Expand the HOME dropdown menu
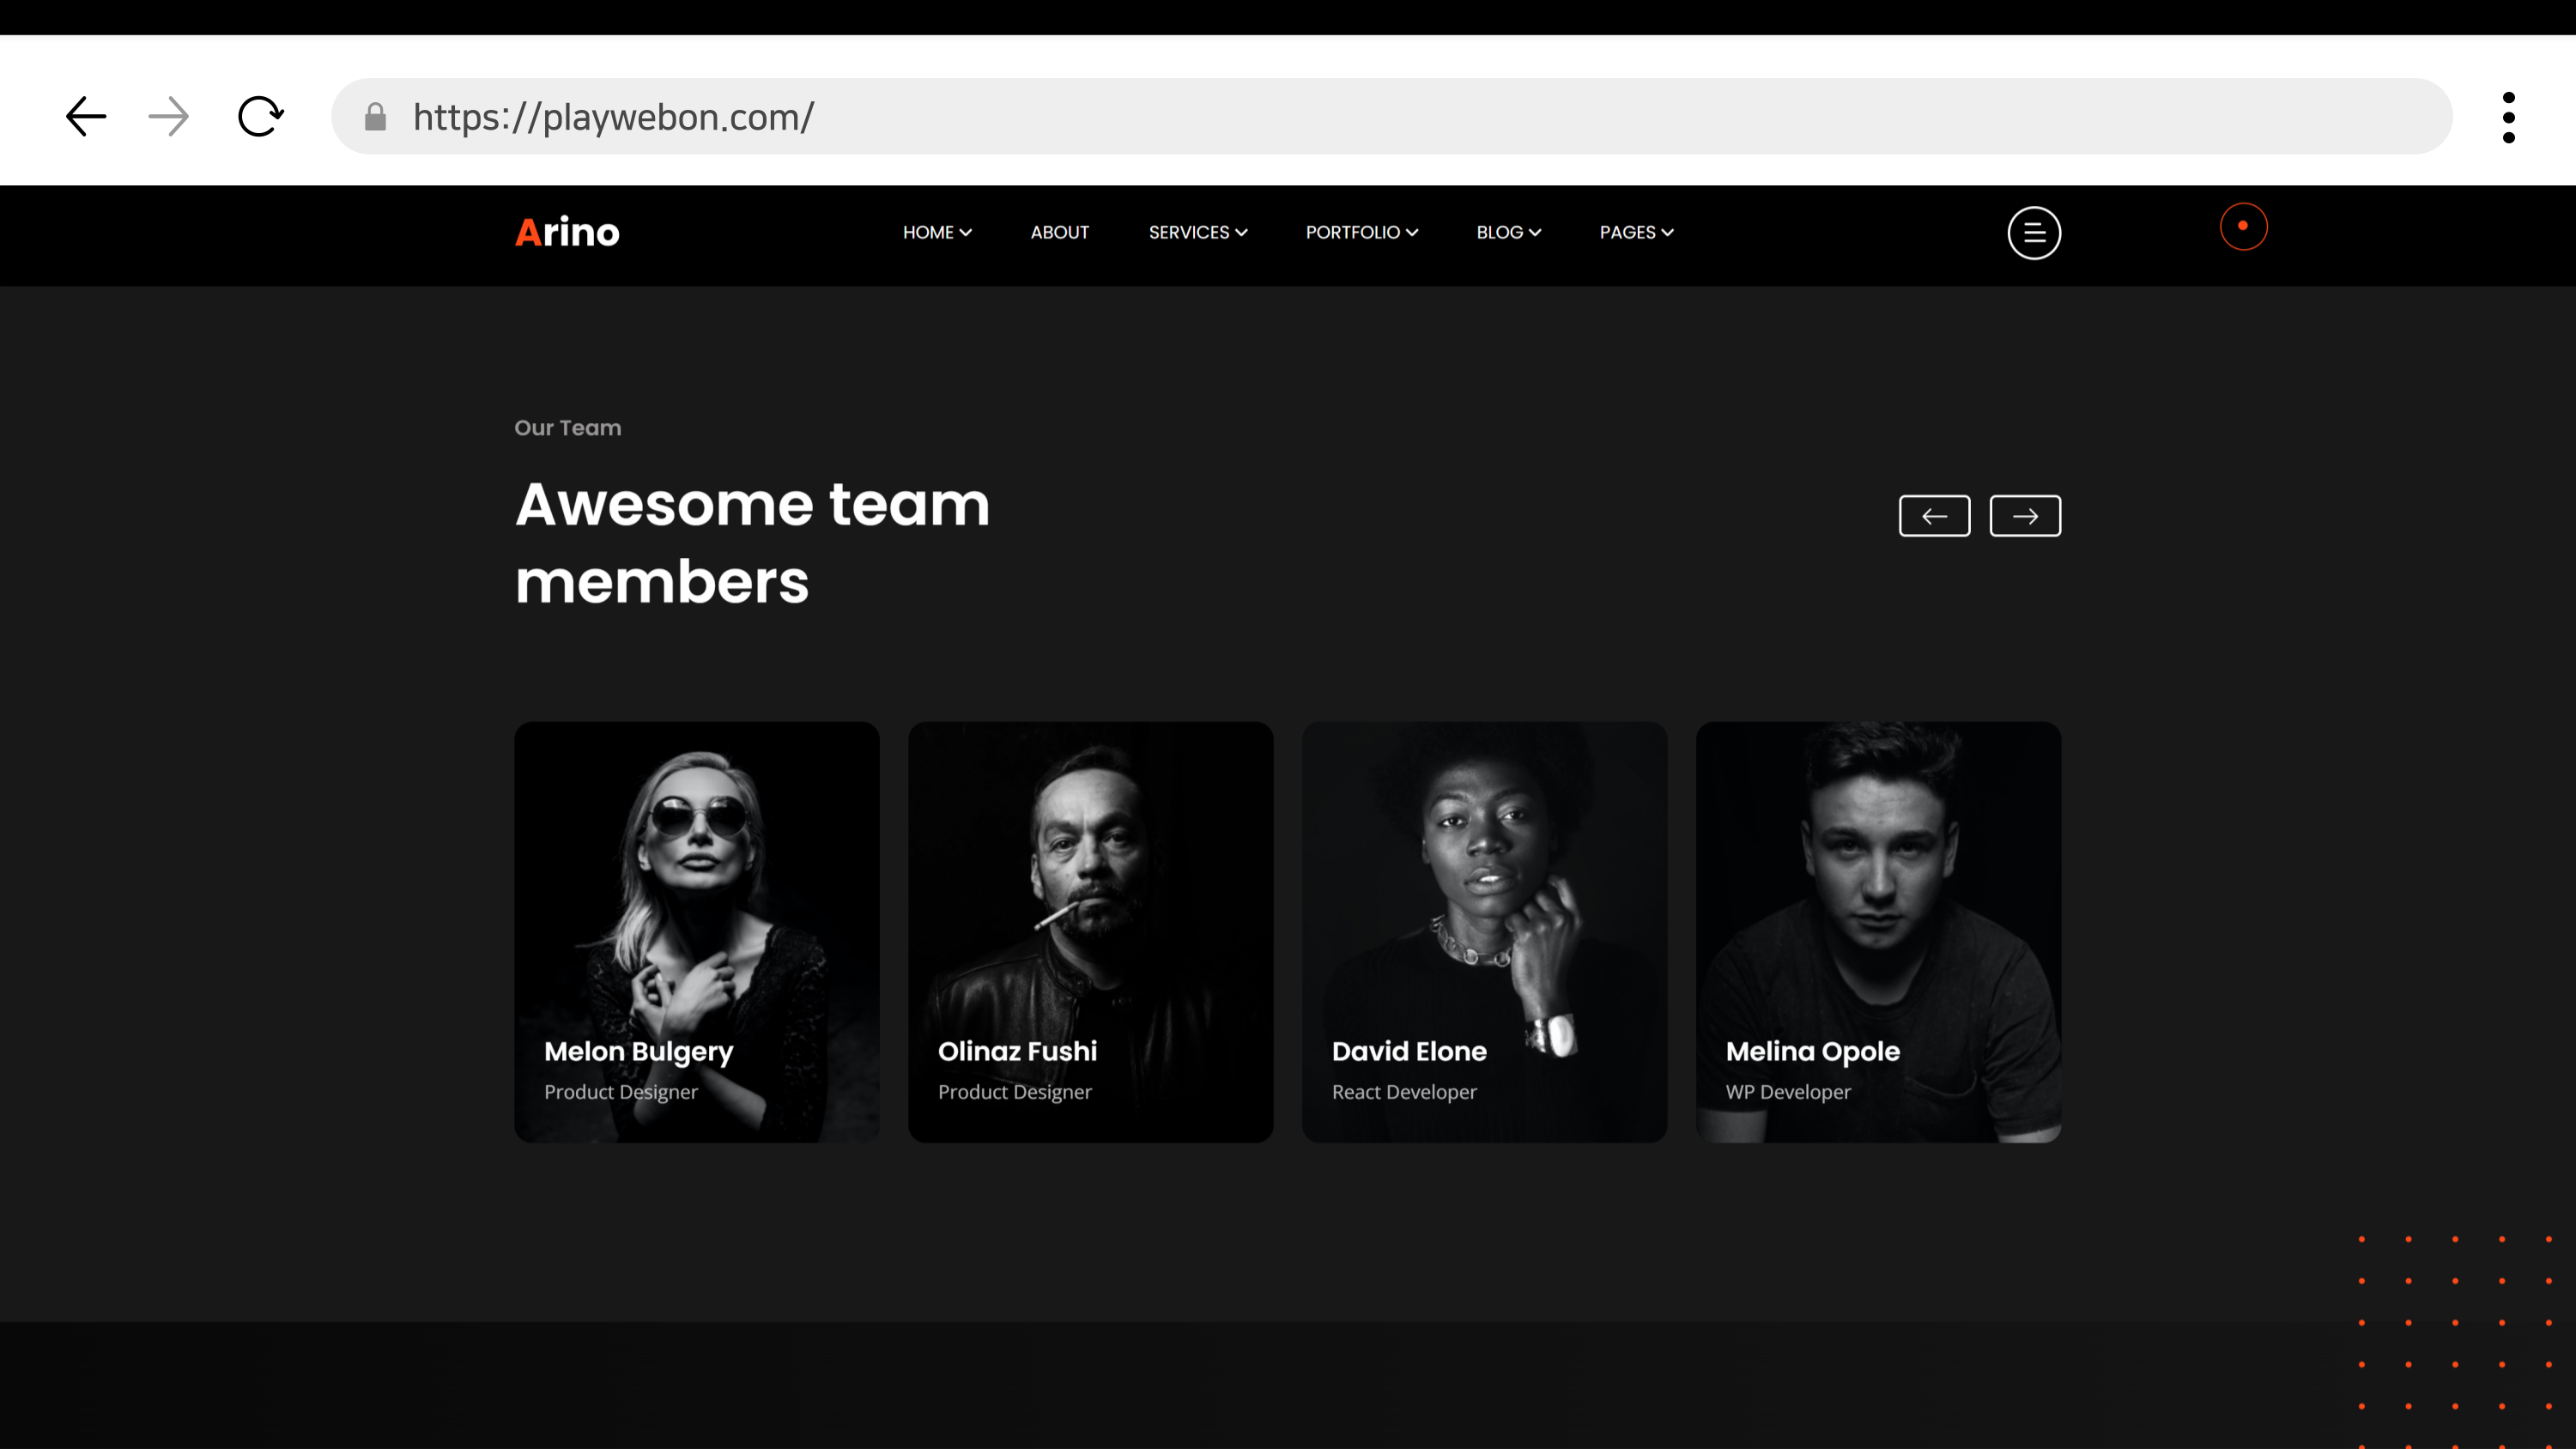2576x1449 pixels. point(936,232)
